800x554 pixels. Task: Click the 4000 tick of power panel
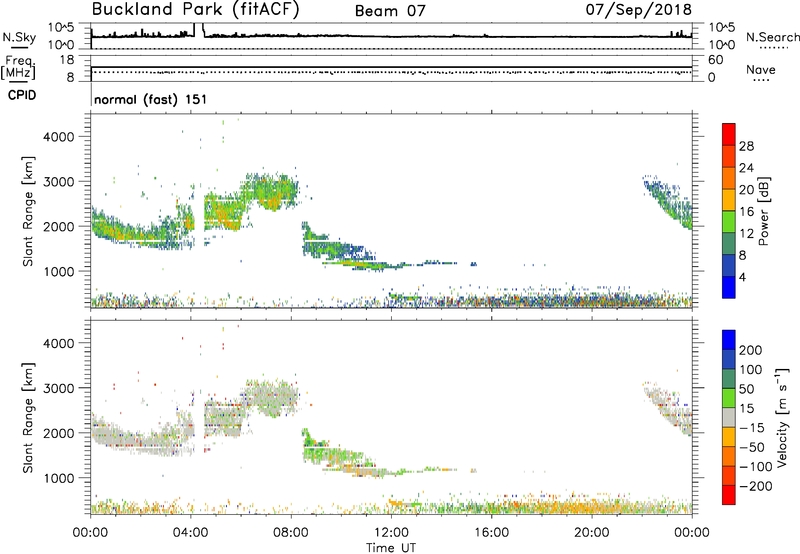point(58,137)
